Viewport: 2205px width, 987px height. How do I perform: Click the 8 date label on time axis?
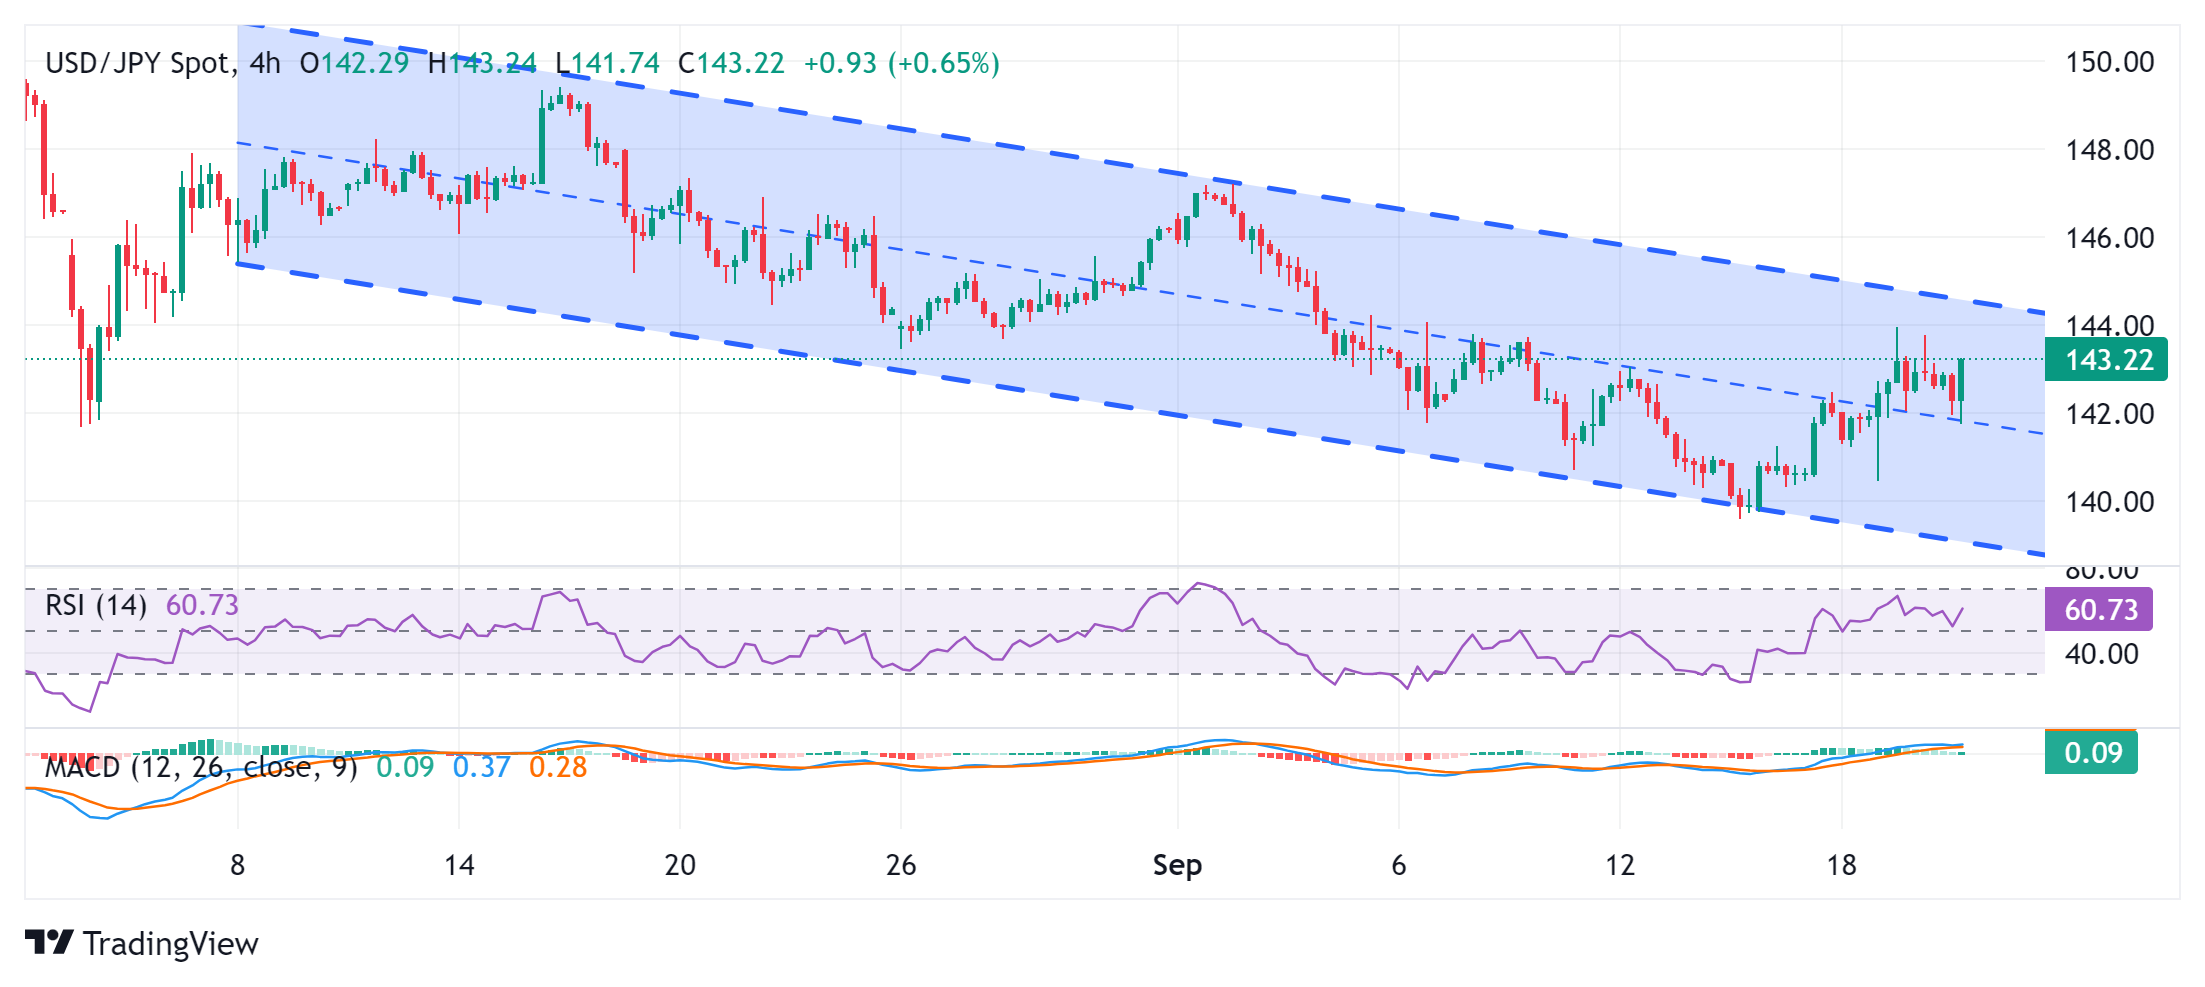coord(237,865)
